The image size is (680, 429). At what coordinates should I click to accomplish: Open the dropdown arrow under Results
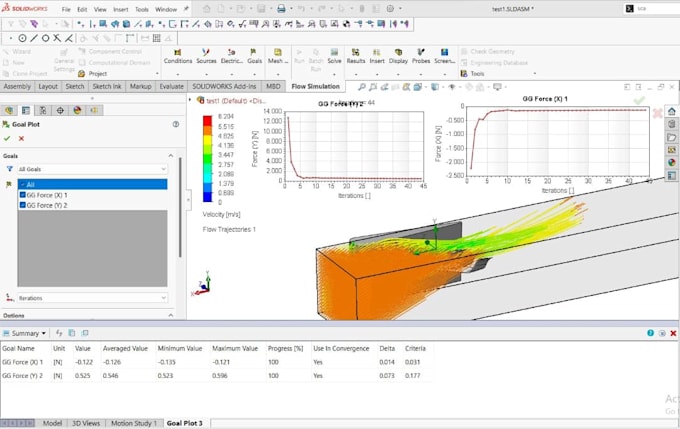pyautogui.click(x=356, y=74)
